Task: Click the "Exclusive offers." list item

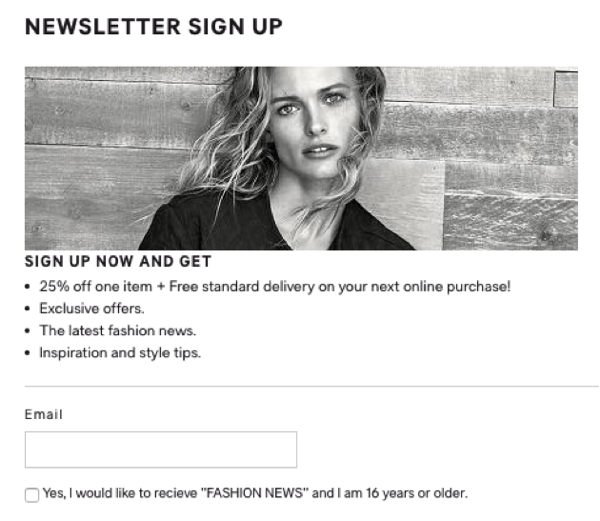Action: pos(92,308)
